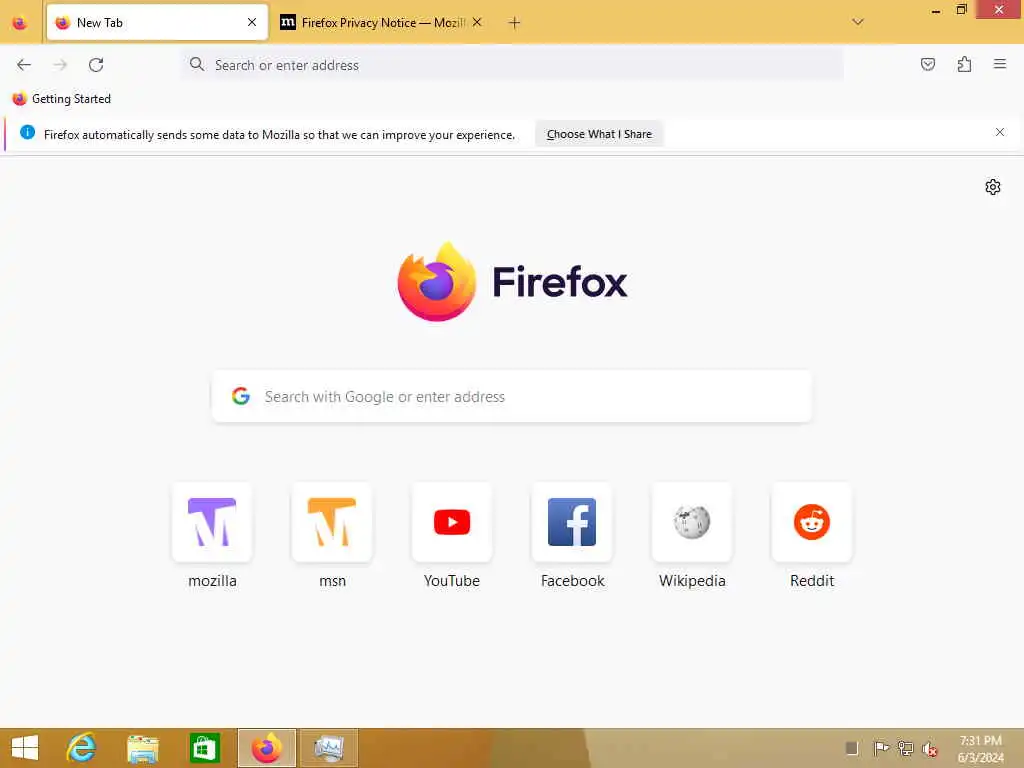Viewport: 1024px width, 768px height.
Task: Open the network tray icon
Action: [x=905, y=748]
